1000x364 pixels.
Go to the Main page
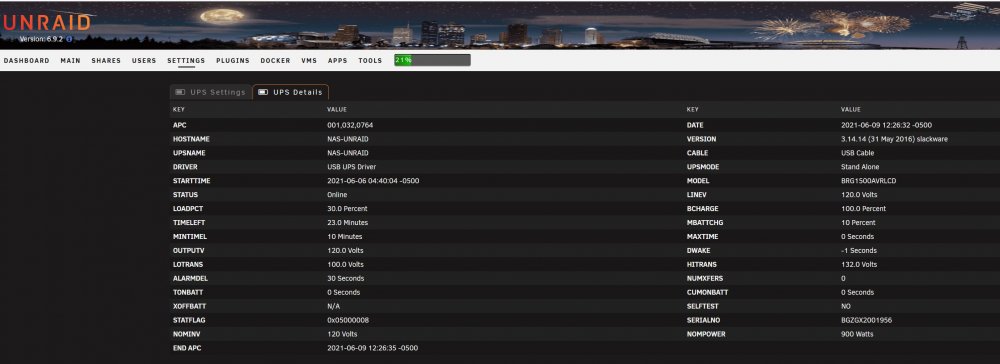pyautogui.click(x=70, y=61)
